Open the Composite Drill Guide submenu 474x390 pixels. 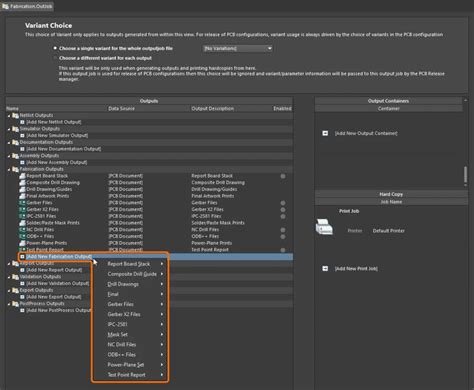pyautogui.click(x=130, y=274)
